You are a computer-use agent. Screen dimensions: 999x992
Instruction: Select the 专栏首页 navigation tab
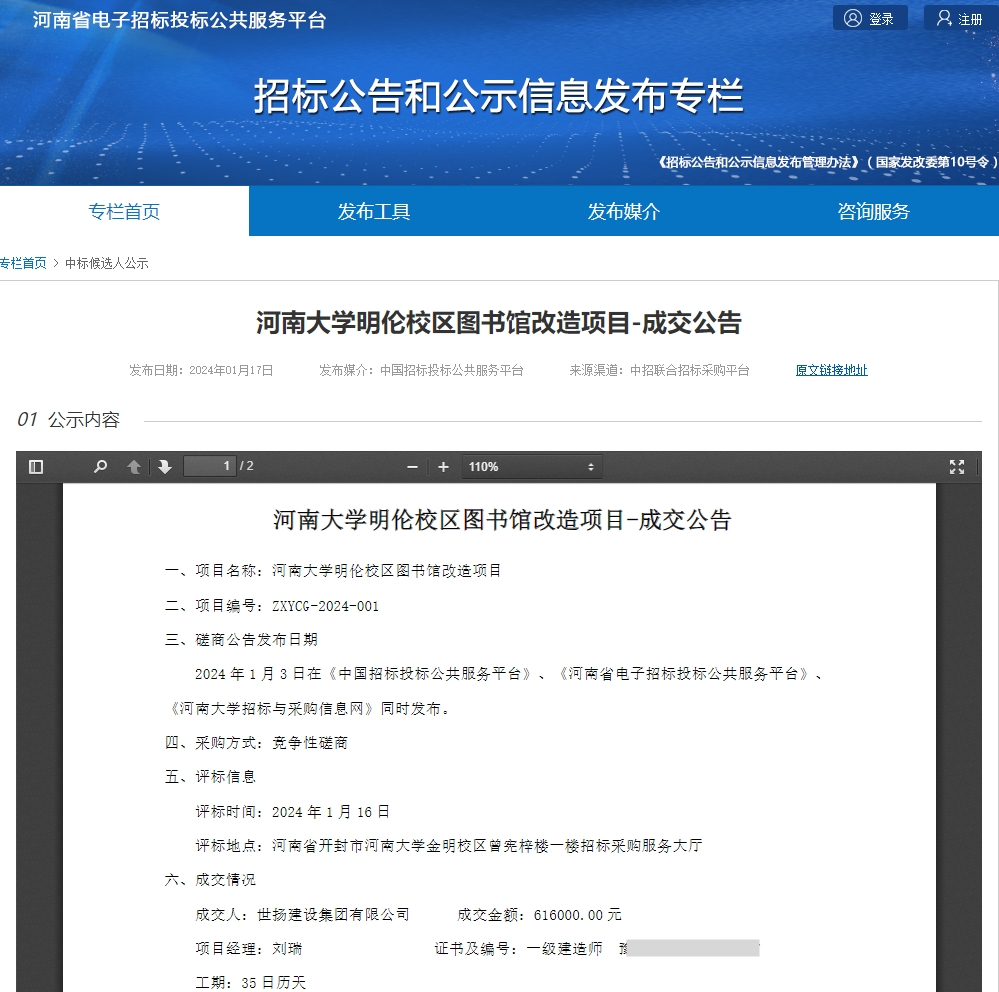point(124,211)
